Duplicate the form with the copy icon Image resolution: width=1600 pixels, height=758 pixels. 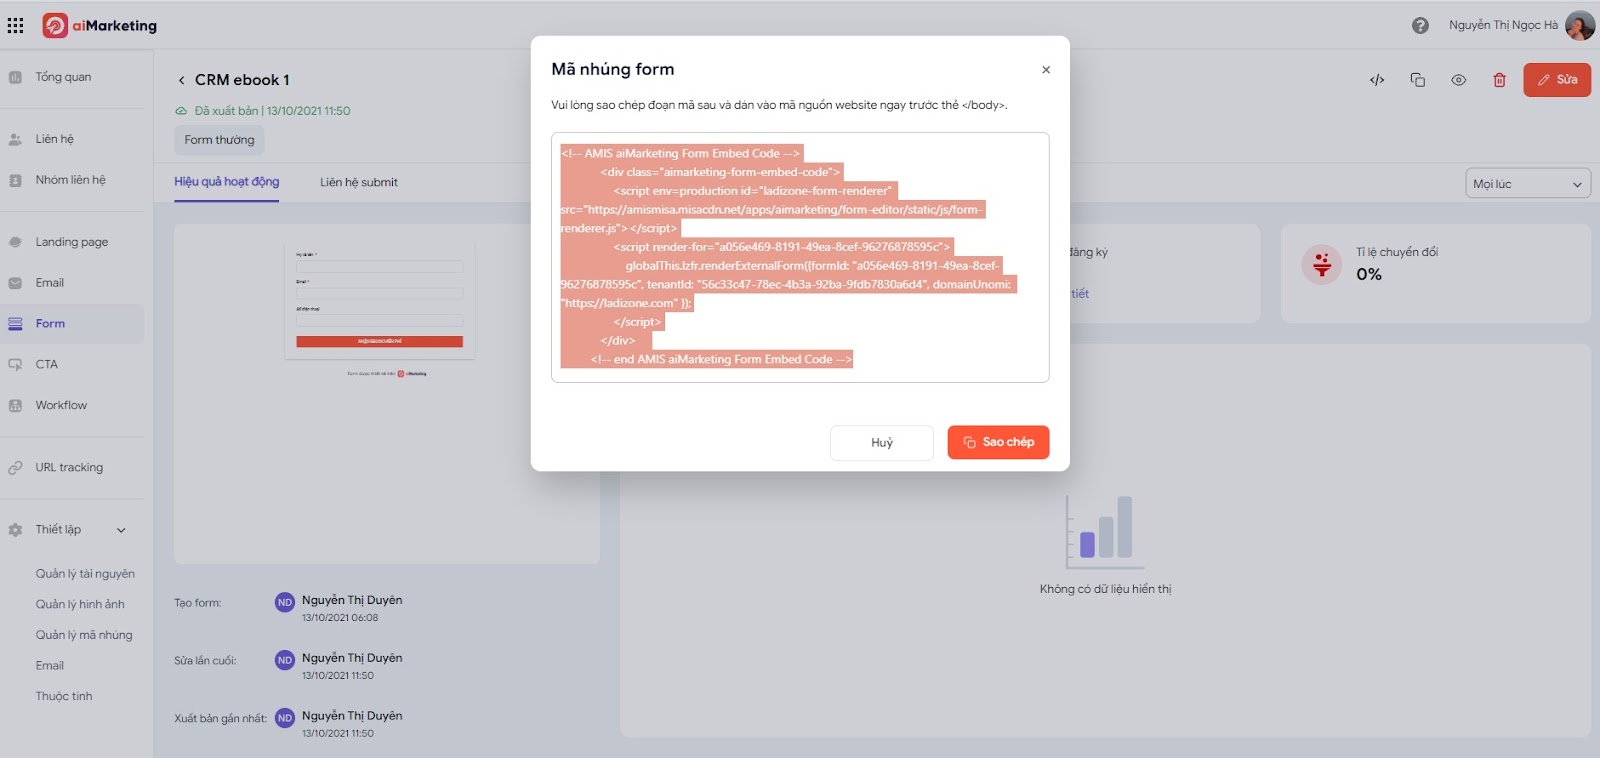pos(1418,80)
